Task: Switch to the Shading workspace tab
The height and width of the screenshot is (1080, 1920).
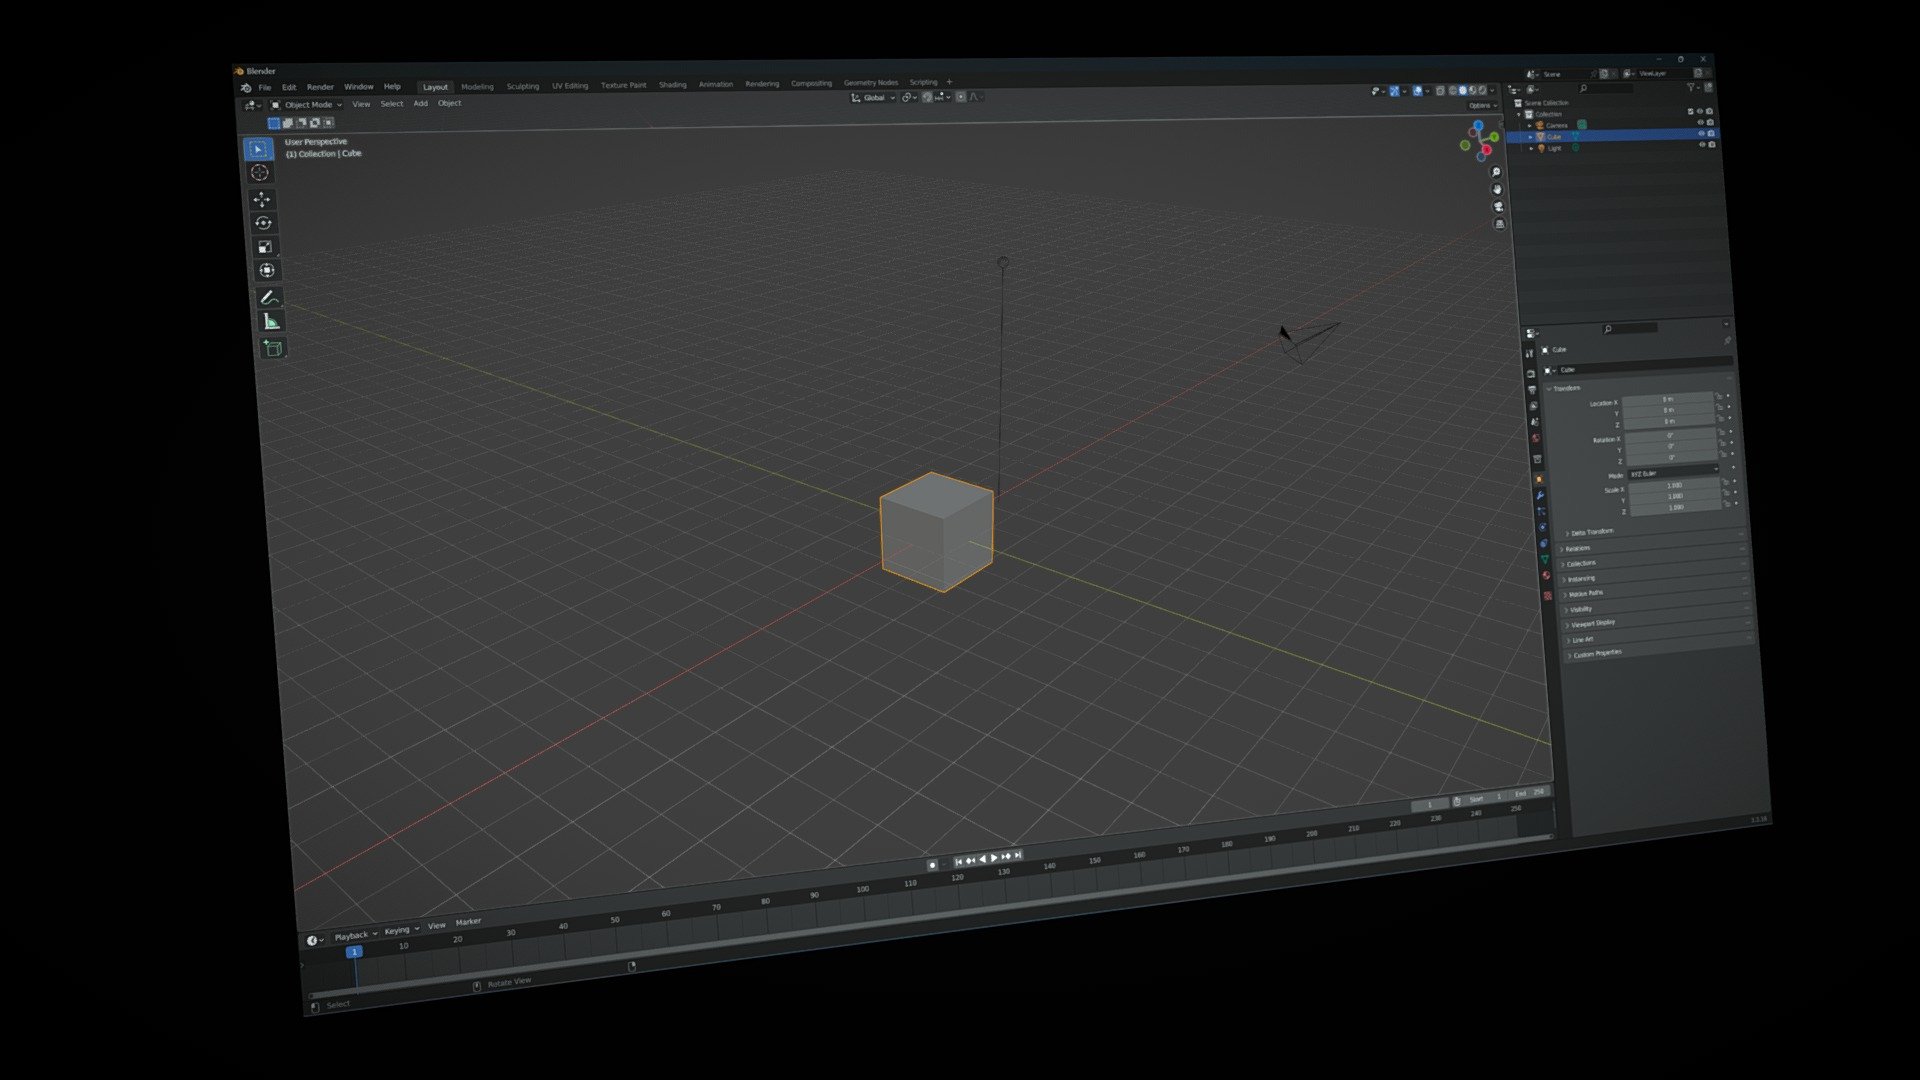Action: (x=673, y=84)
